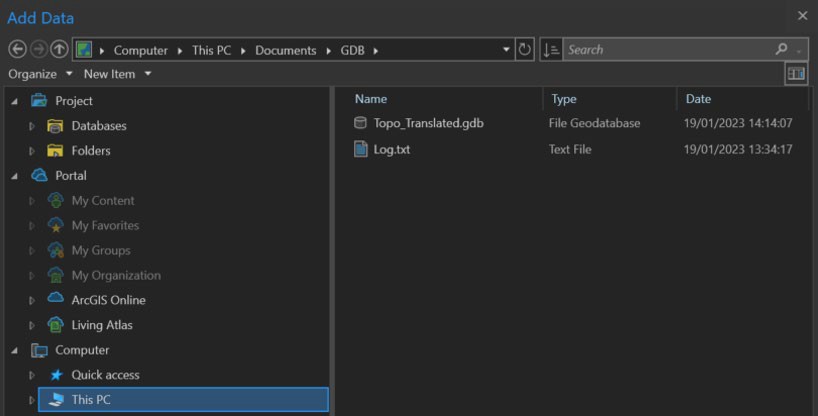Open the Organize menu
The width and height of the screenshot is (818, 416).
click(40, 74)
